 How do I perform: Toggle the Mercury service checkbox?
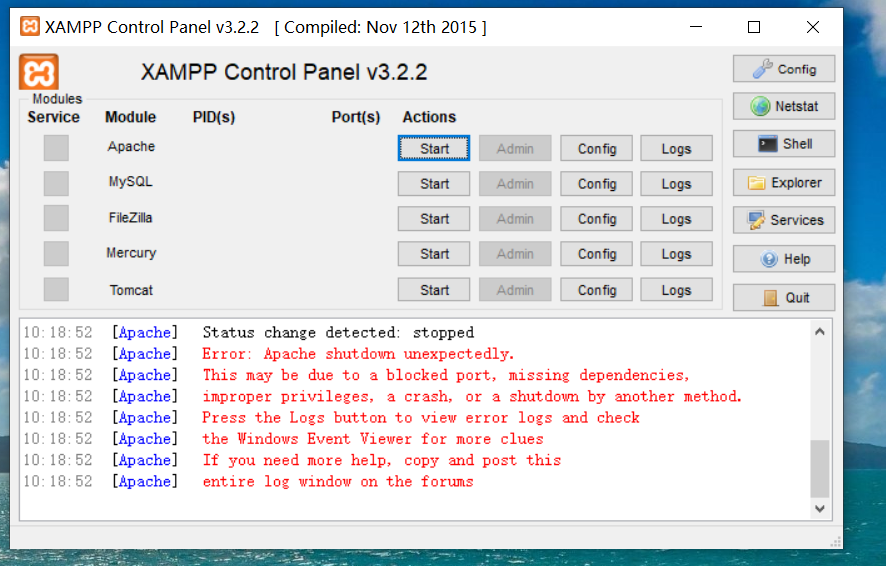tap(56, 254)
